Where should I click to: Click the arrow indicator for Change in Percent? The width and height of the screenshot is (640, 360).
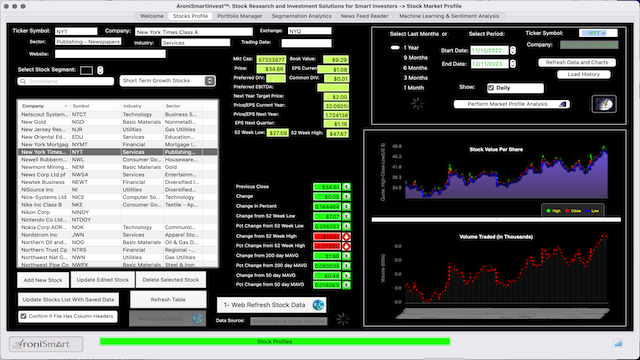tap(346, 207)
